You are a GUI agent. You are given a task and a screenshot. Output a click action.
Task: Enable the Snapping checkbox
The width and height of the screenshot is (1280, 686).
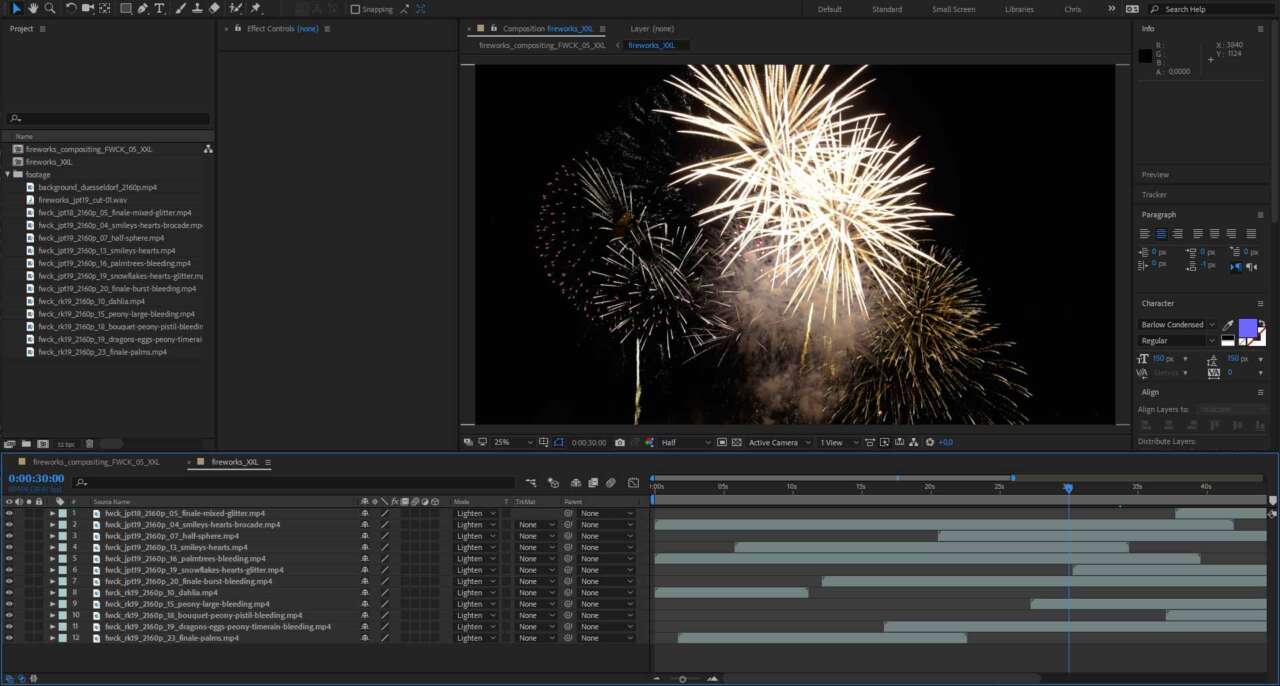coord(355,9)
